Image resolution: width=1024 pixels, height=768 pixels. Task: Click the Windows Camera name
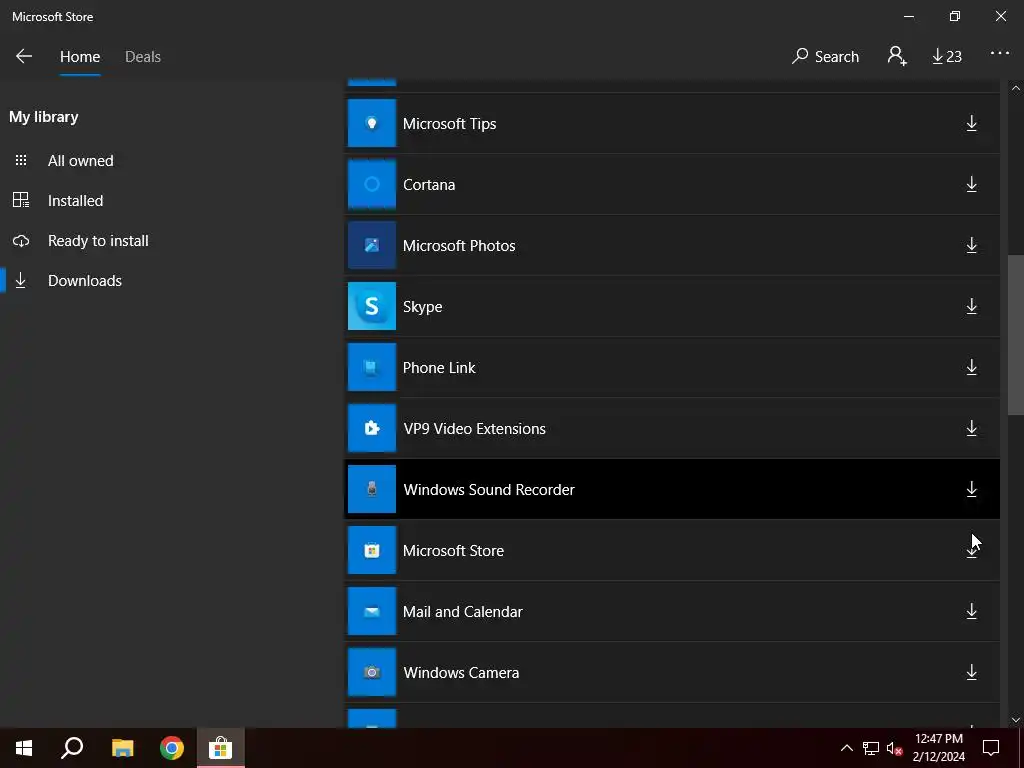[x=461, y=673]
